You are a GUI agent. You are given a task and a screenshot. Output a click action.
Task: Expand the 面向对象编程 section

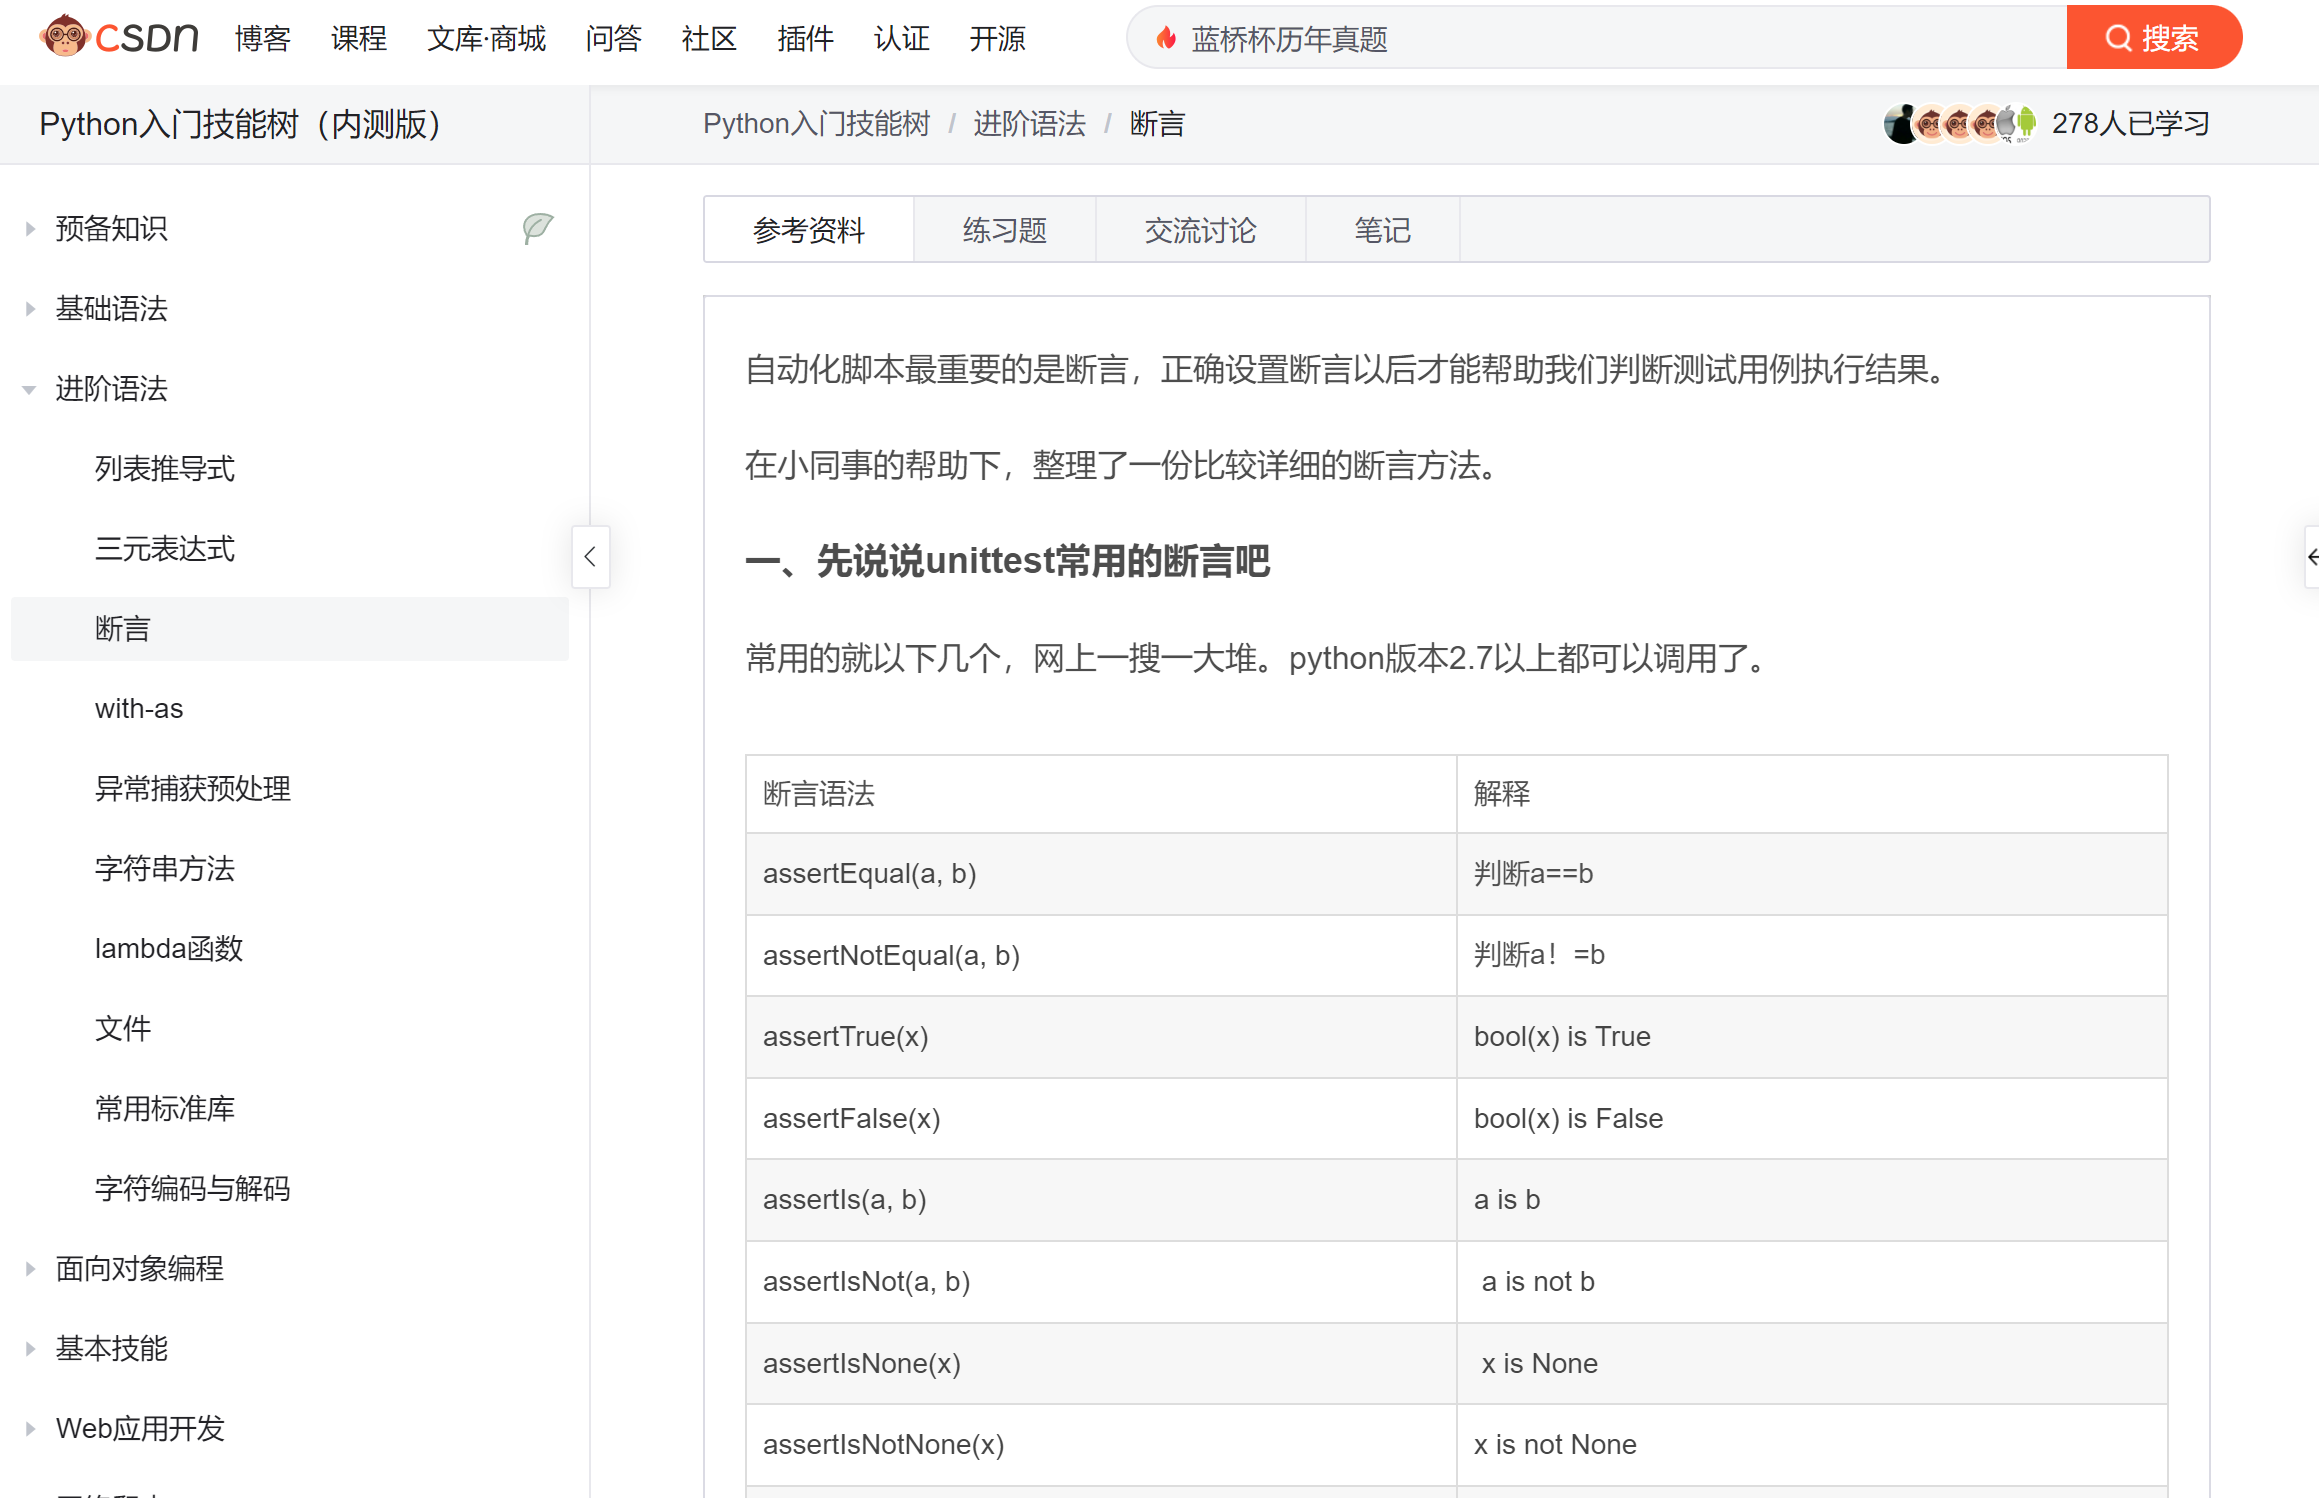(30, 1269)
